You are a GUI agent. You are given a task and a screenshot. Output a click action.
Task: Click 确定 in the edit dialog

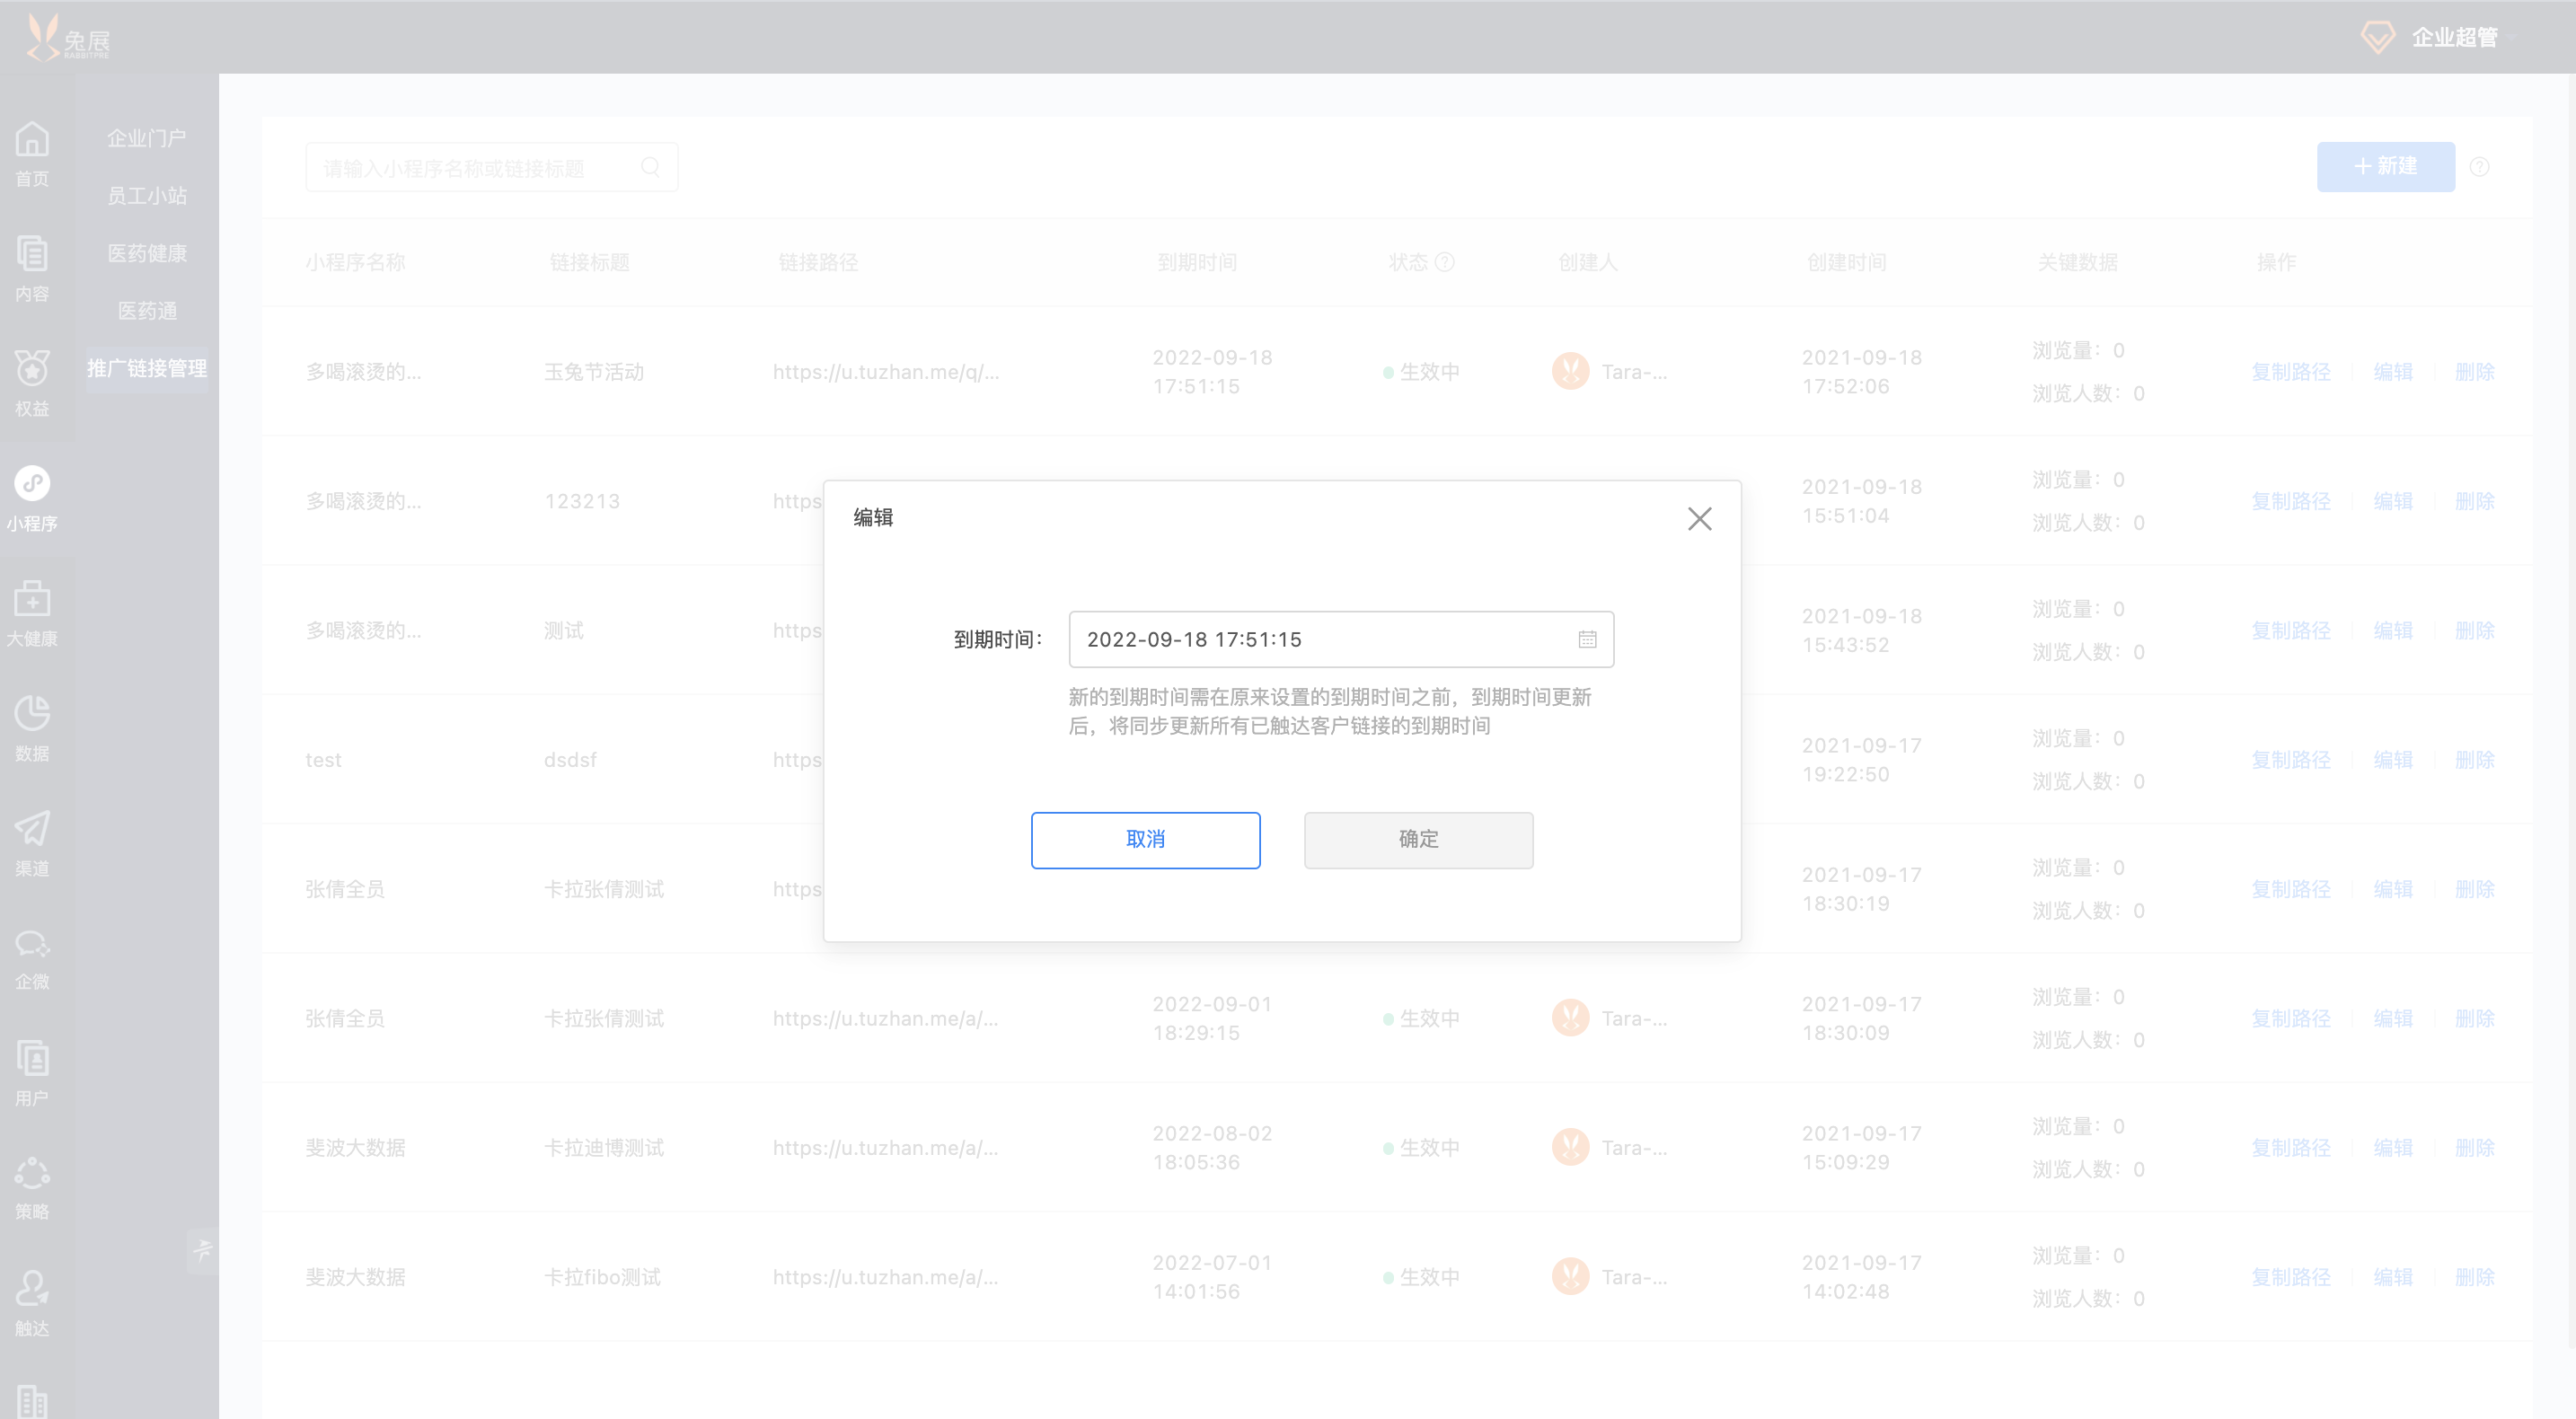pyautogui.click(x=1418, y=840)
